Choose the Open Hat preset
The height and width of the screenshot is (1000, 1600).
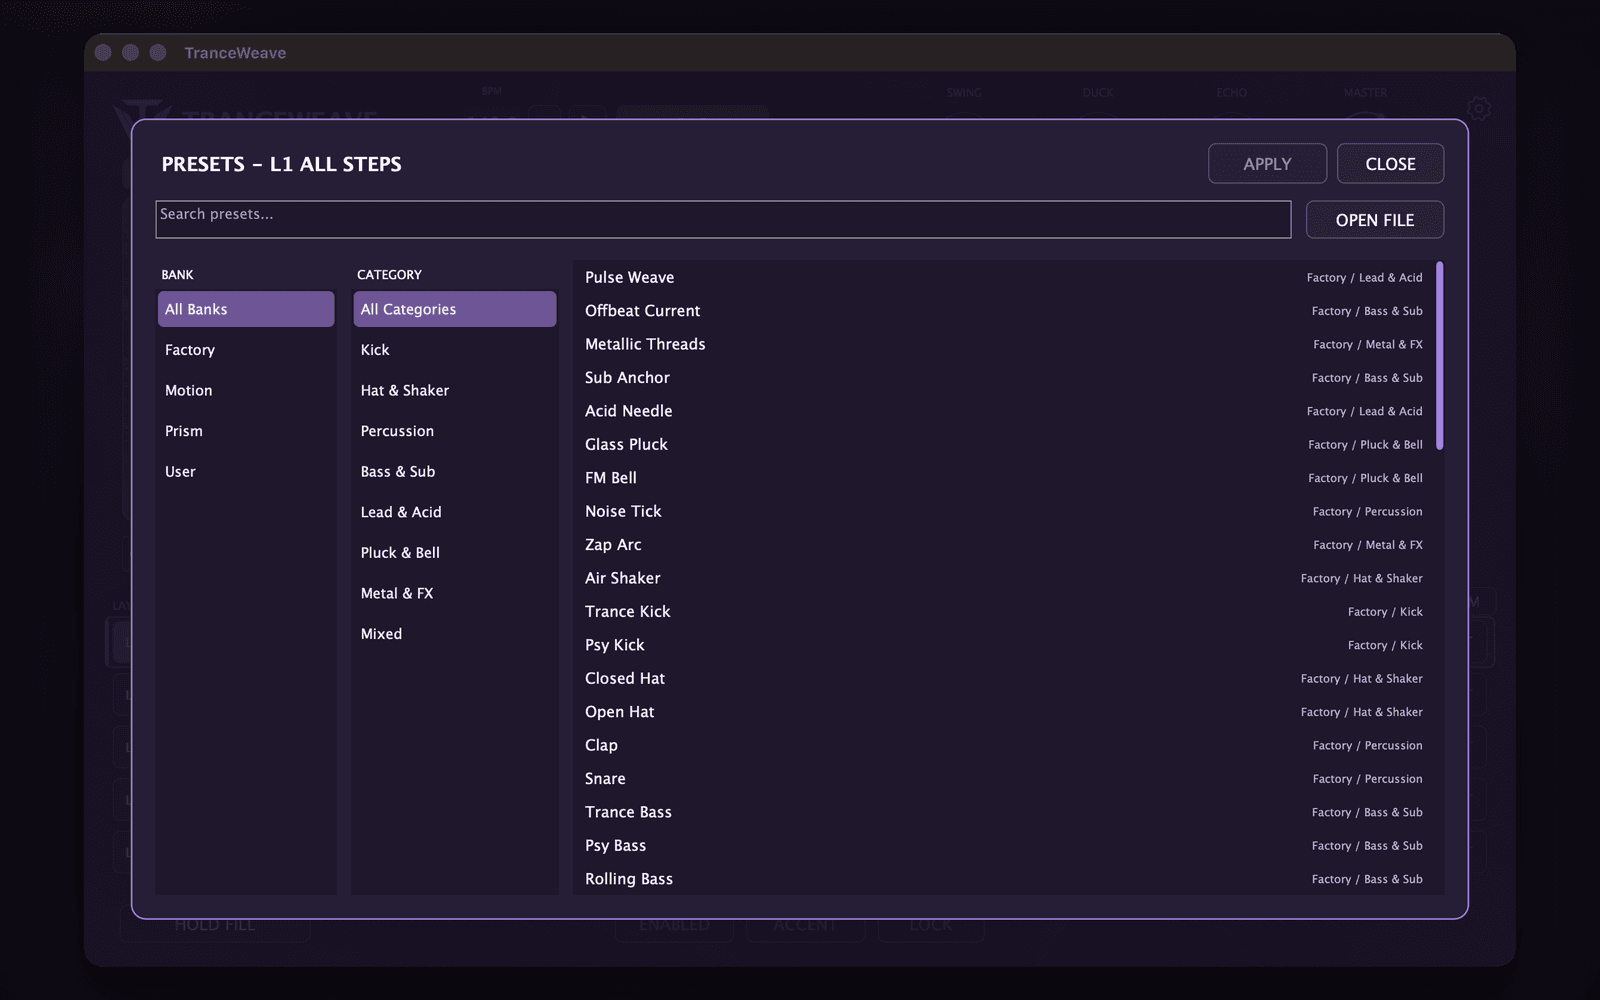pyautogui.click(x=1004, y=712)
